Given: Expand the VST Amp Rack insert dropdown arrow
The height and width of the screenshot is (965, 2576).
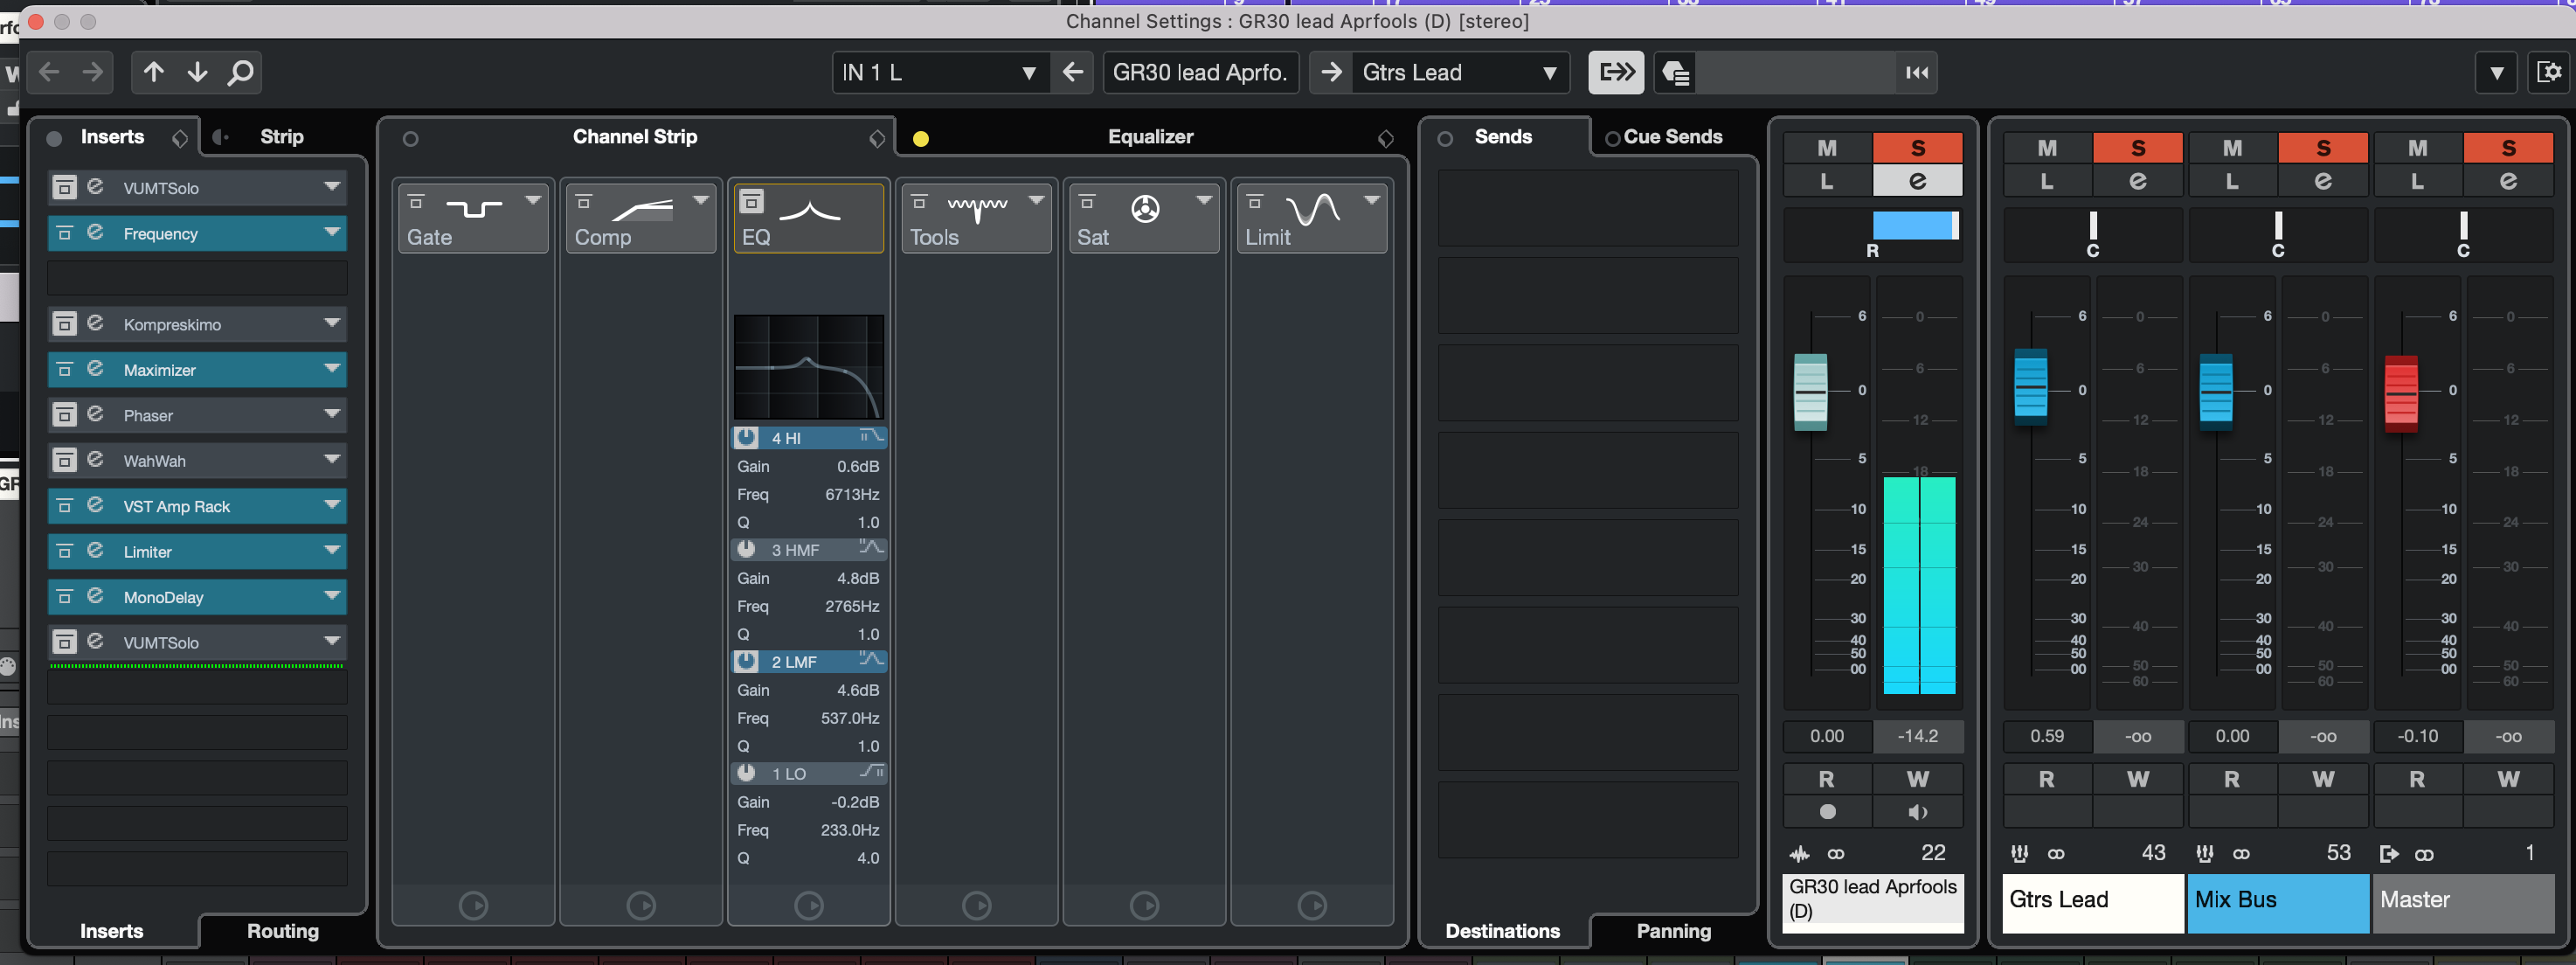Looking at the screenshot, I should click(332, 505).
